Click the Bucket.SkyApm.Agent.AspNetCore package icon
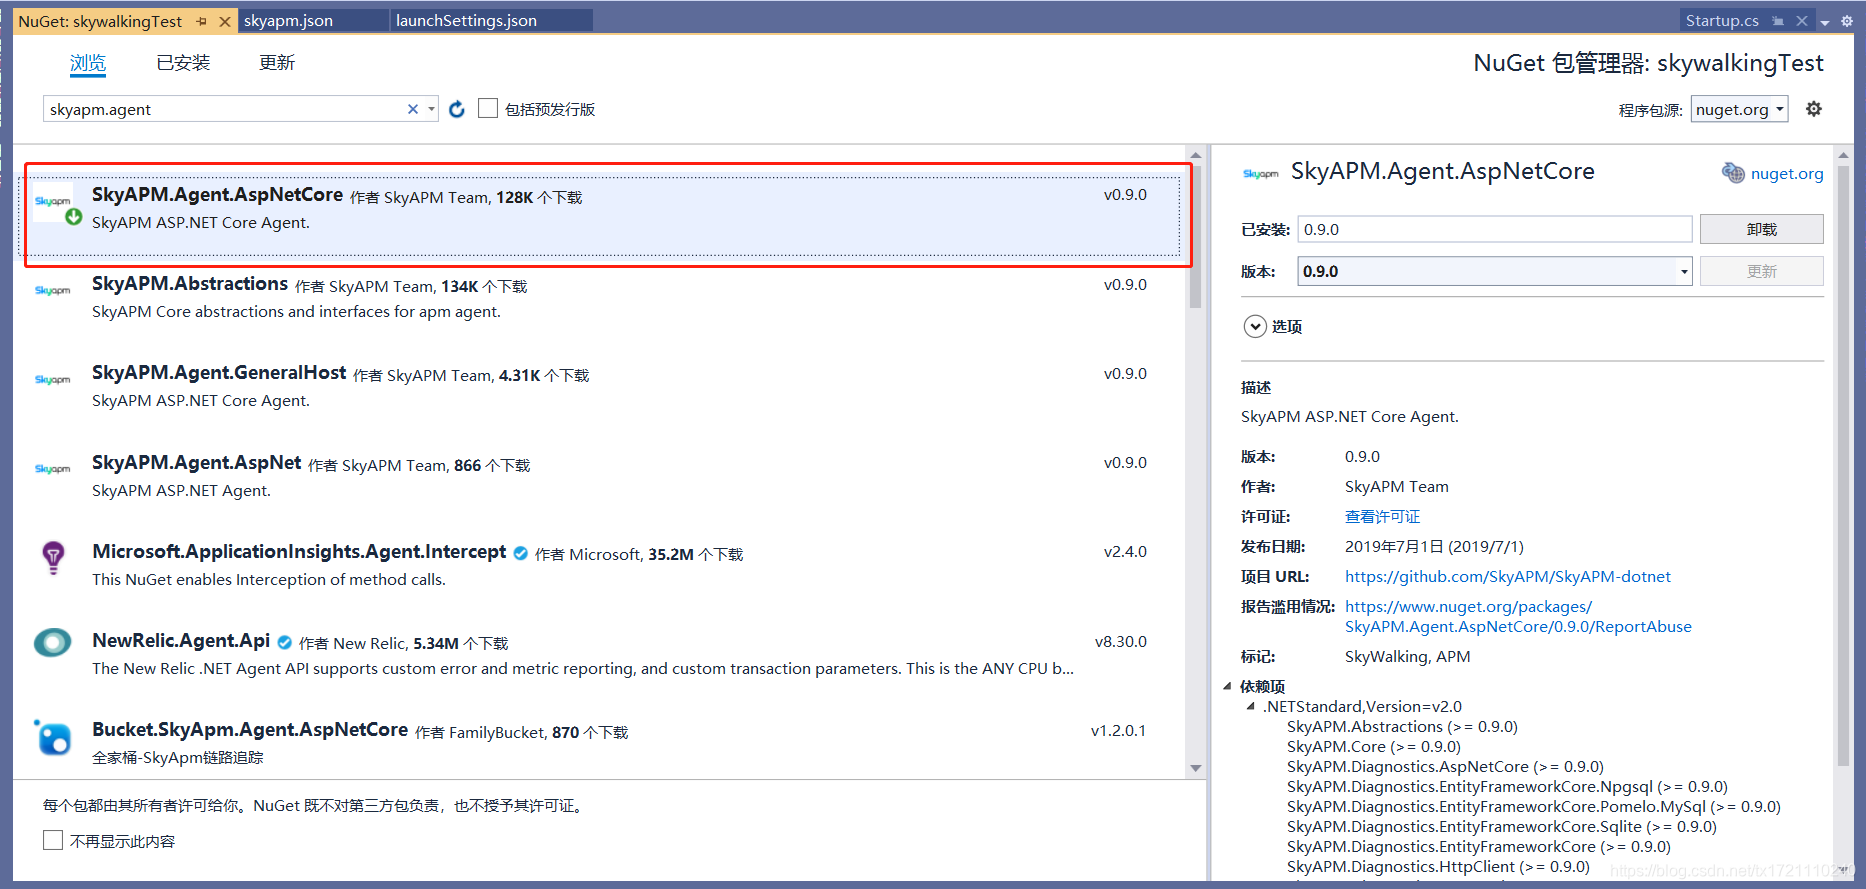The width and height of the screenshot is (1866, 889). [x=53, y=737]
